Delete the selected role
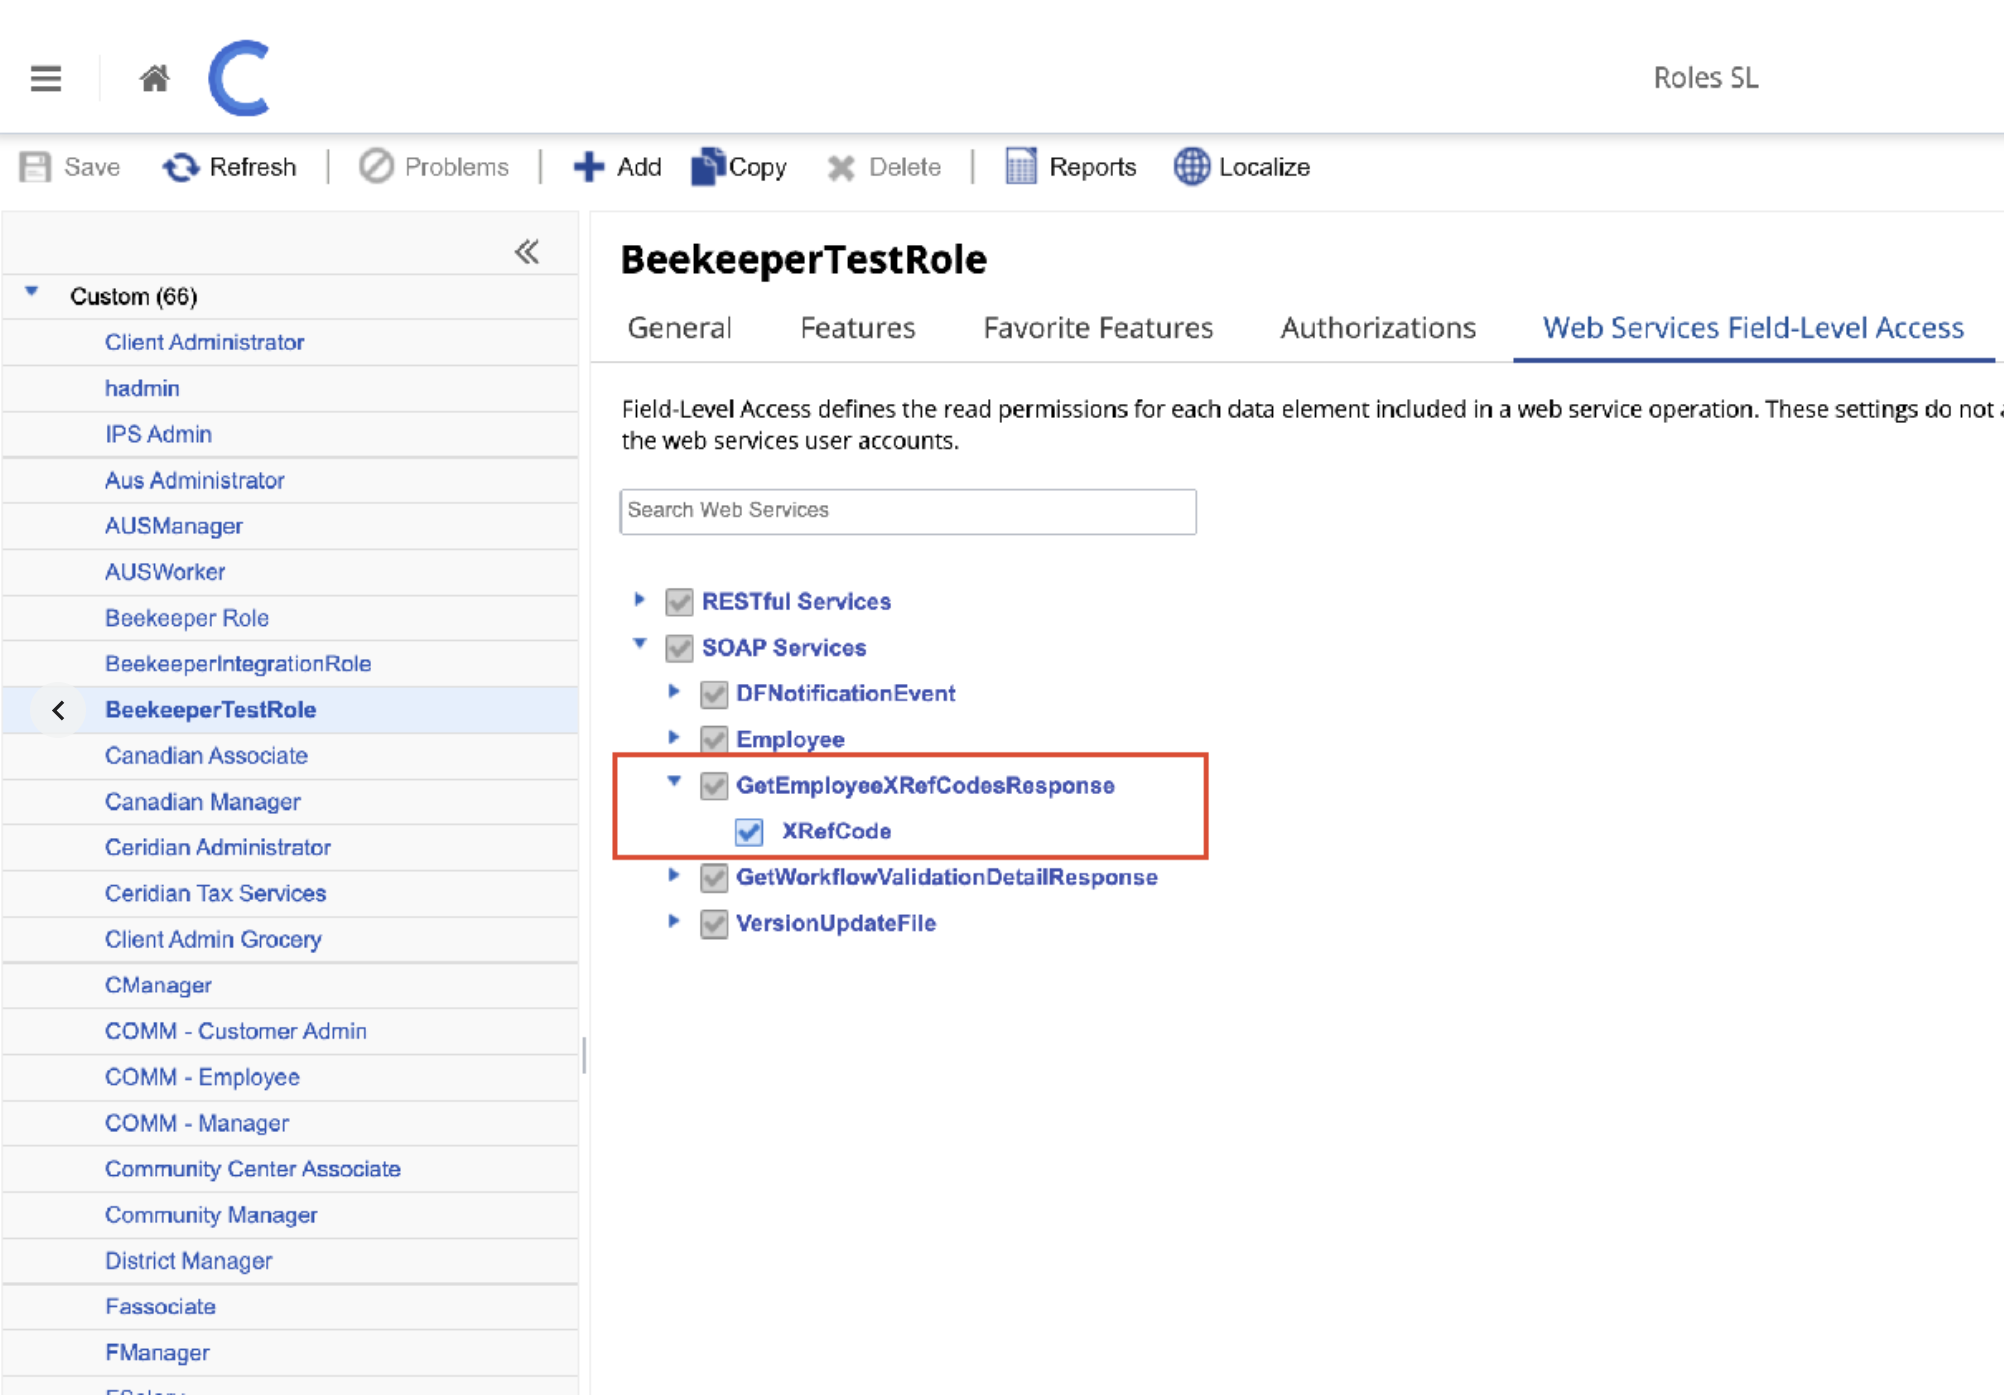This screenshot has width=2004, height=1400. coord(884,167)
